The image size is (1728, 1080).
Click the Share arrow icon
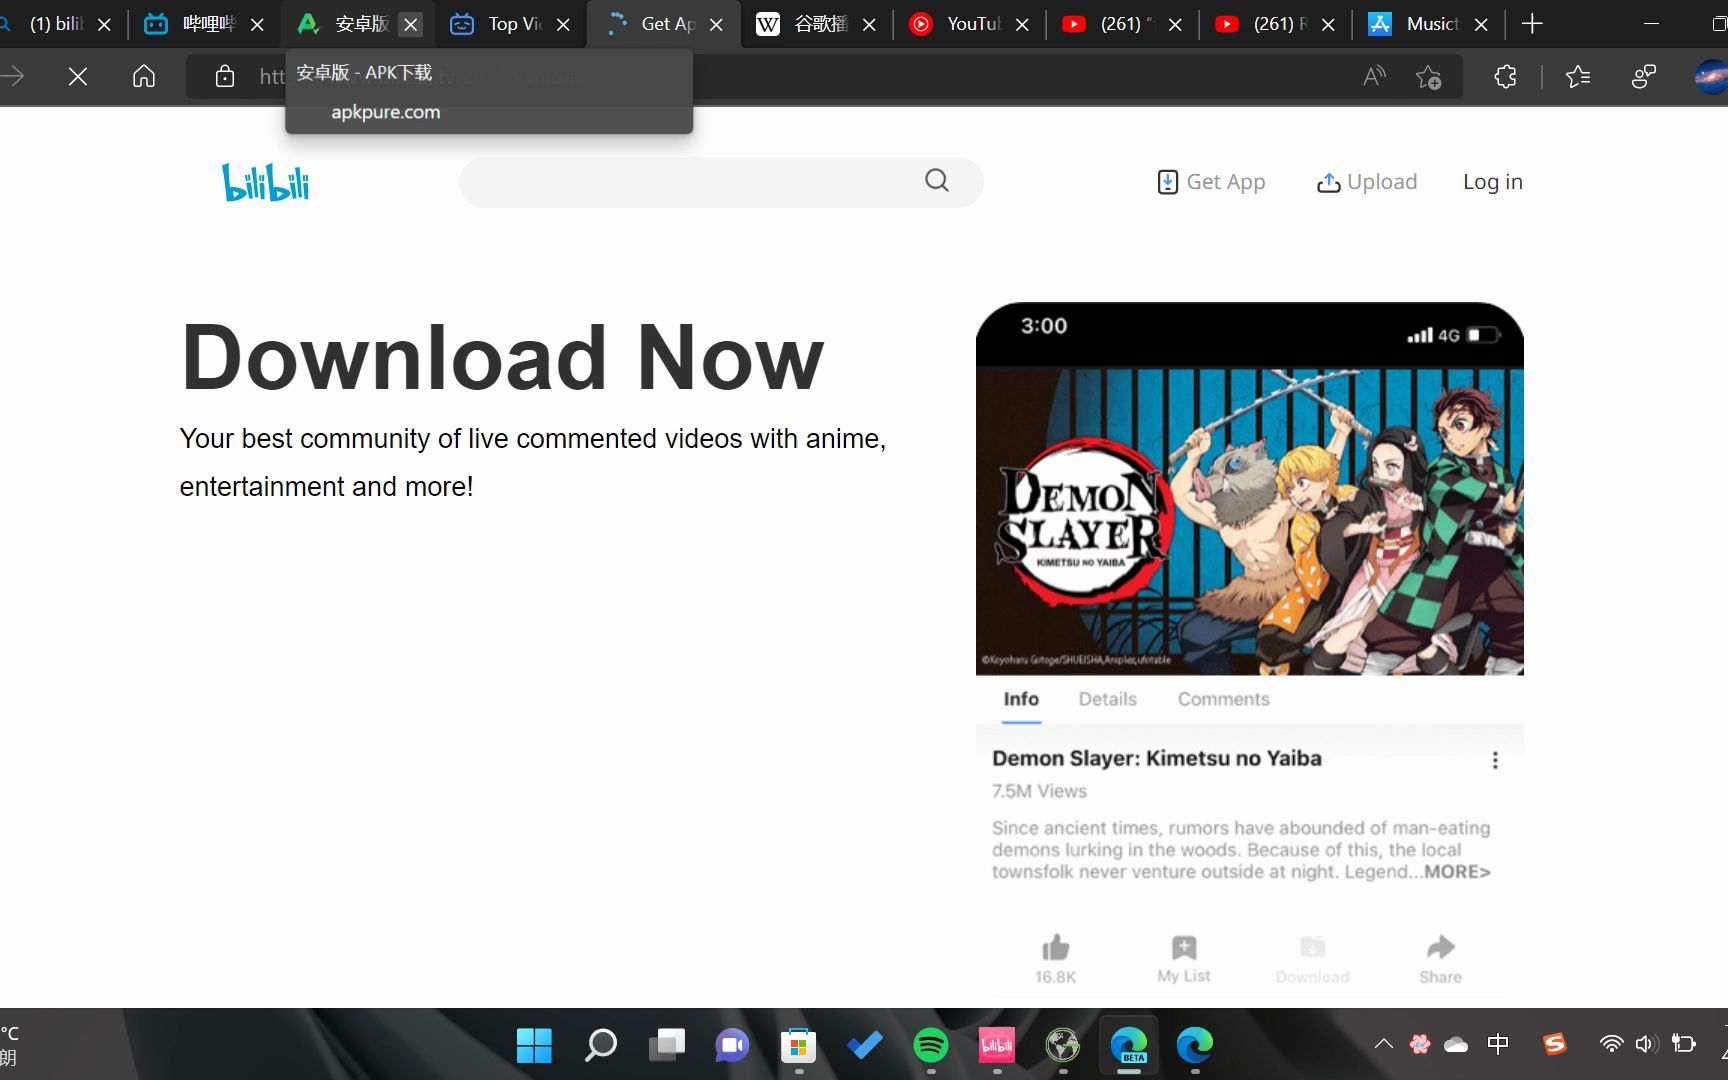point(1440,947)
